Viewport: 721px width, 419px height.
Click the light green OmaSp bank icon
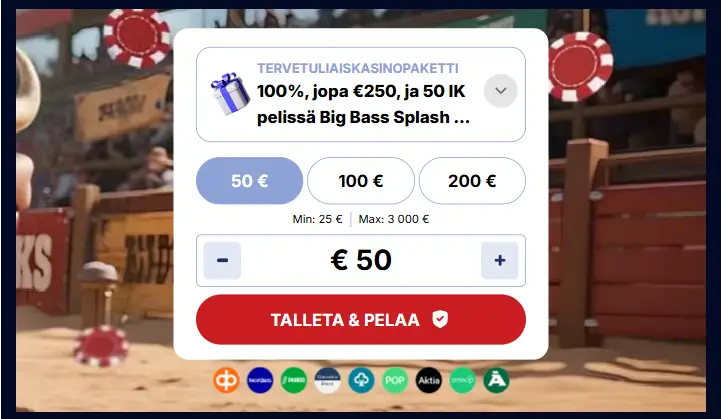(462, 380)
